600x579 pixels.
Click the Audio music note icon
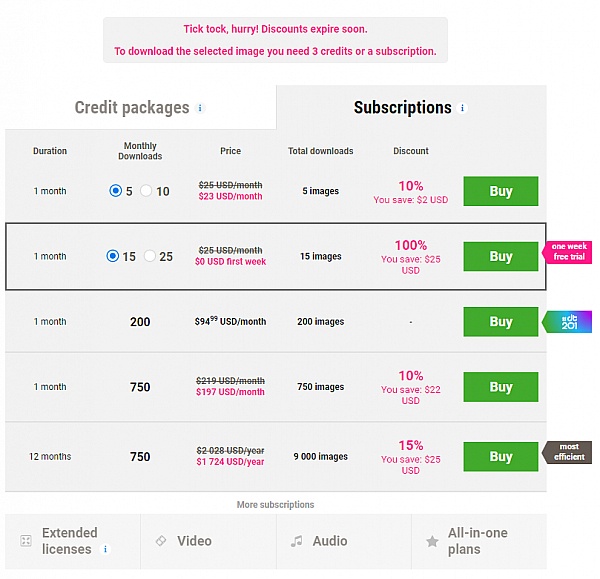click(x=296, y=541)
